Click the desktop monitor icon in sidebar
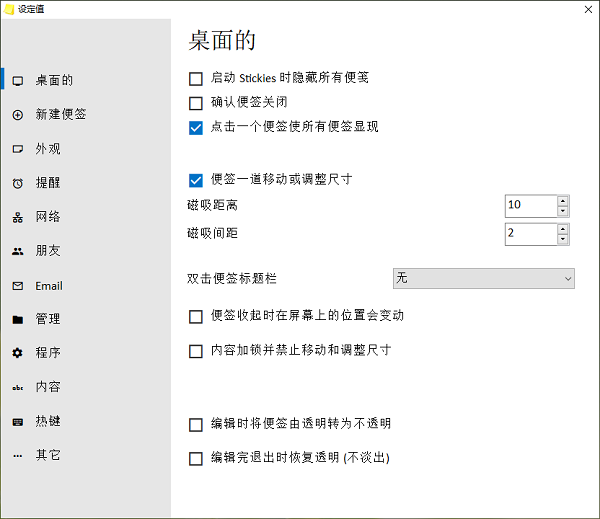Image resolution: width=600 pixels, height=519 pixels. pos(17,81)
